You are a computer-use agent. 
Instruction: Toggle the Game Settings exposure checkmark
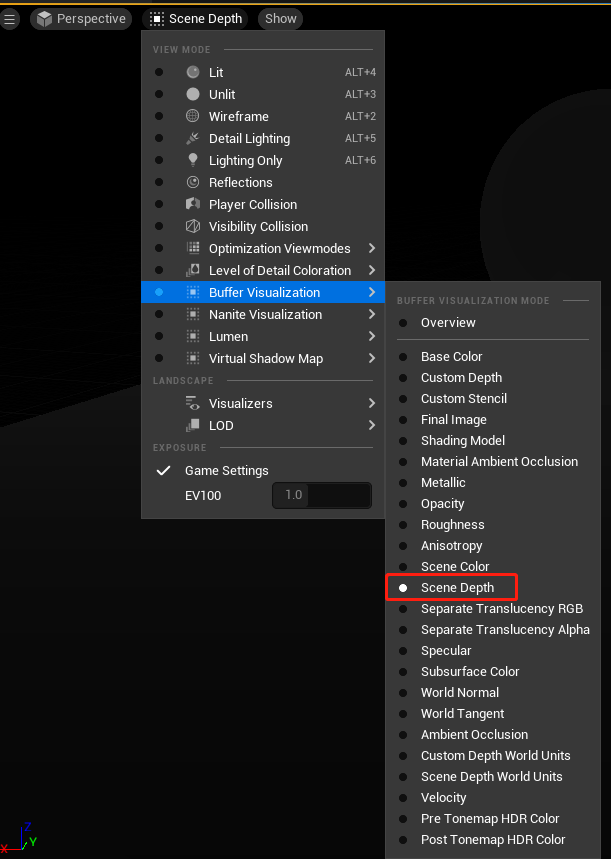163,471
